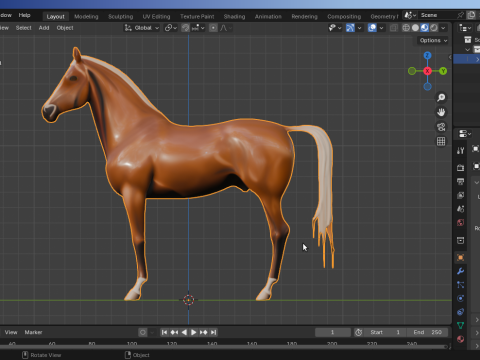
Task: Jump to the timeline start frame
Action: [x=164, y=332]
